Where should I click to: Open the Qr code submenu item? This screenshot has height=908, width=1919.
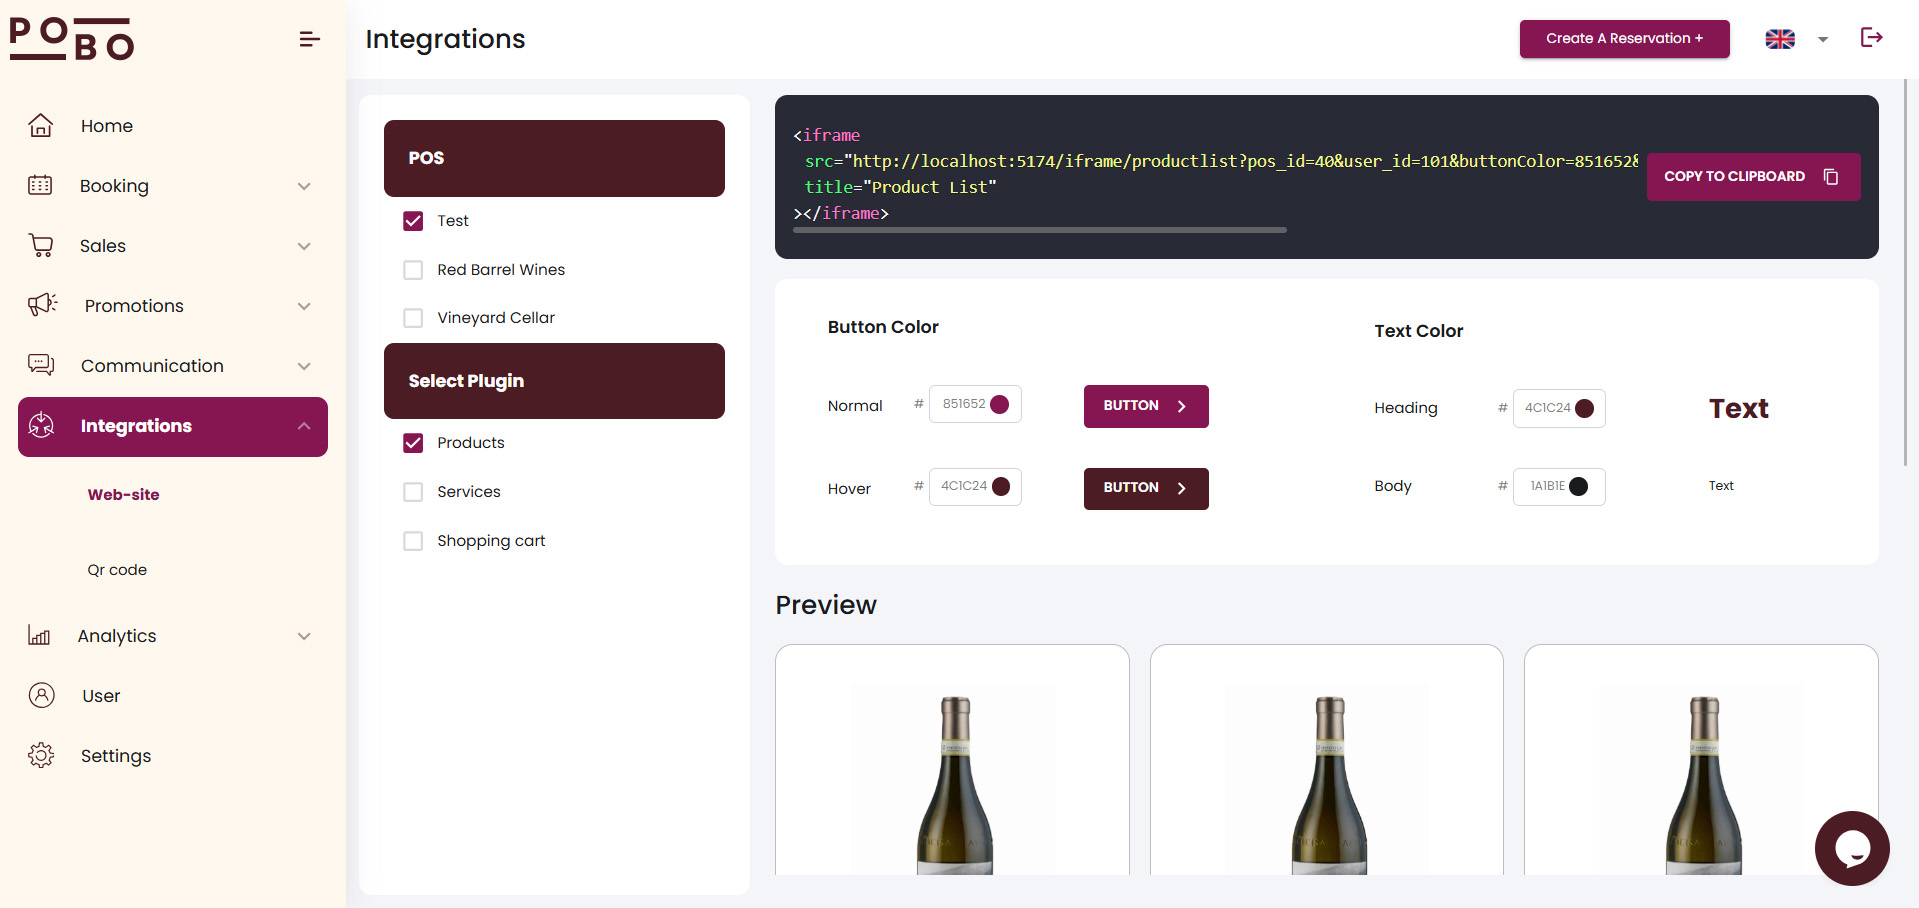pos(117,570)
